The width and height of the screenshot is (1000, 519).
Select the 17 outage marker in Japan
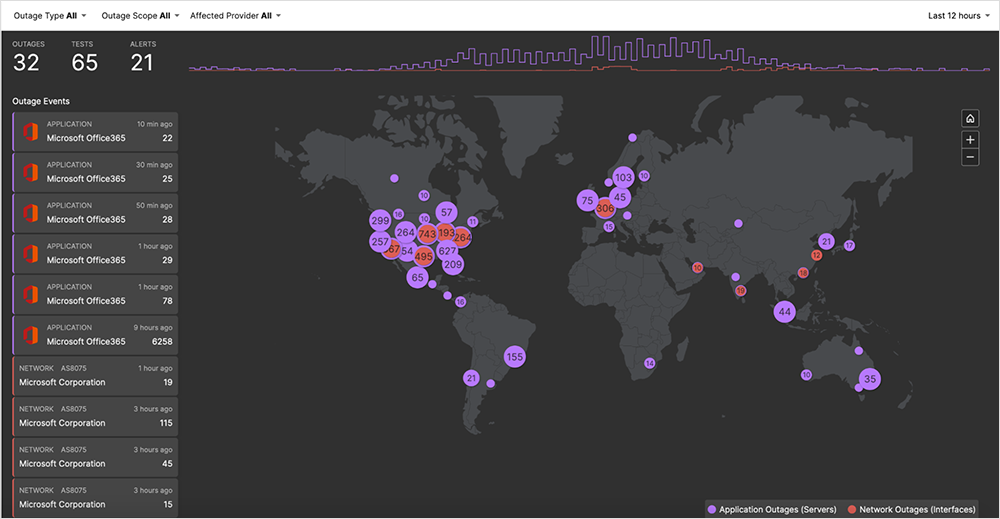tap(849, 245)
